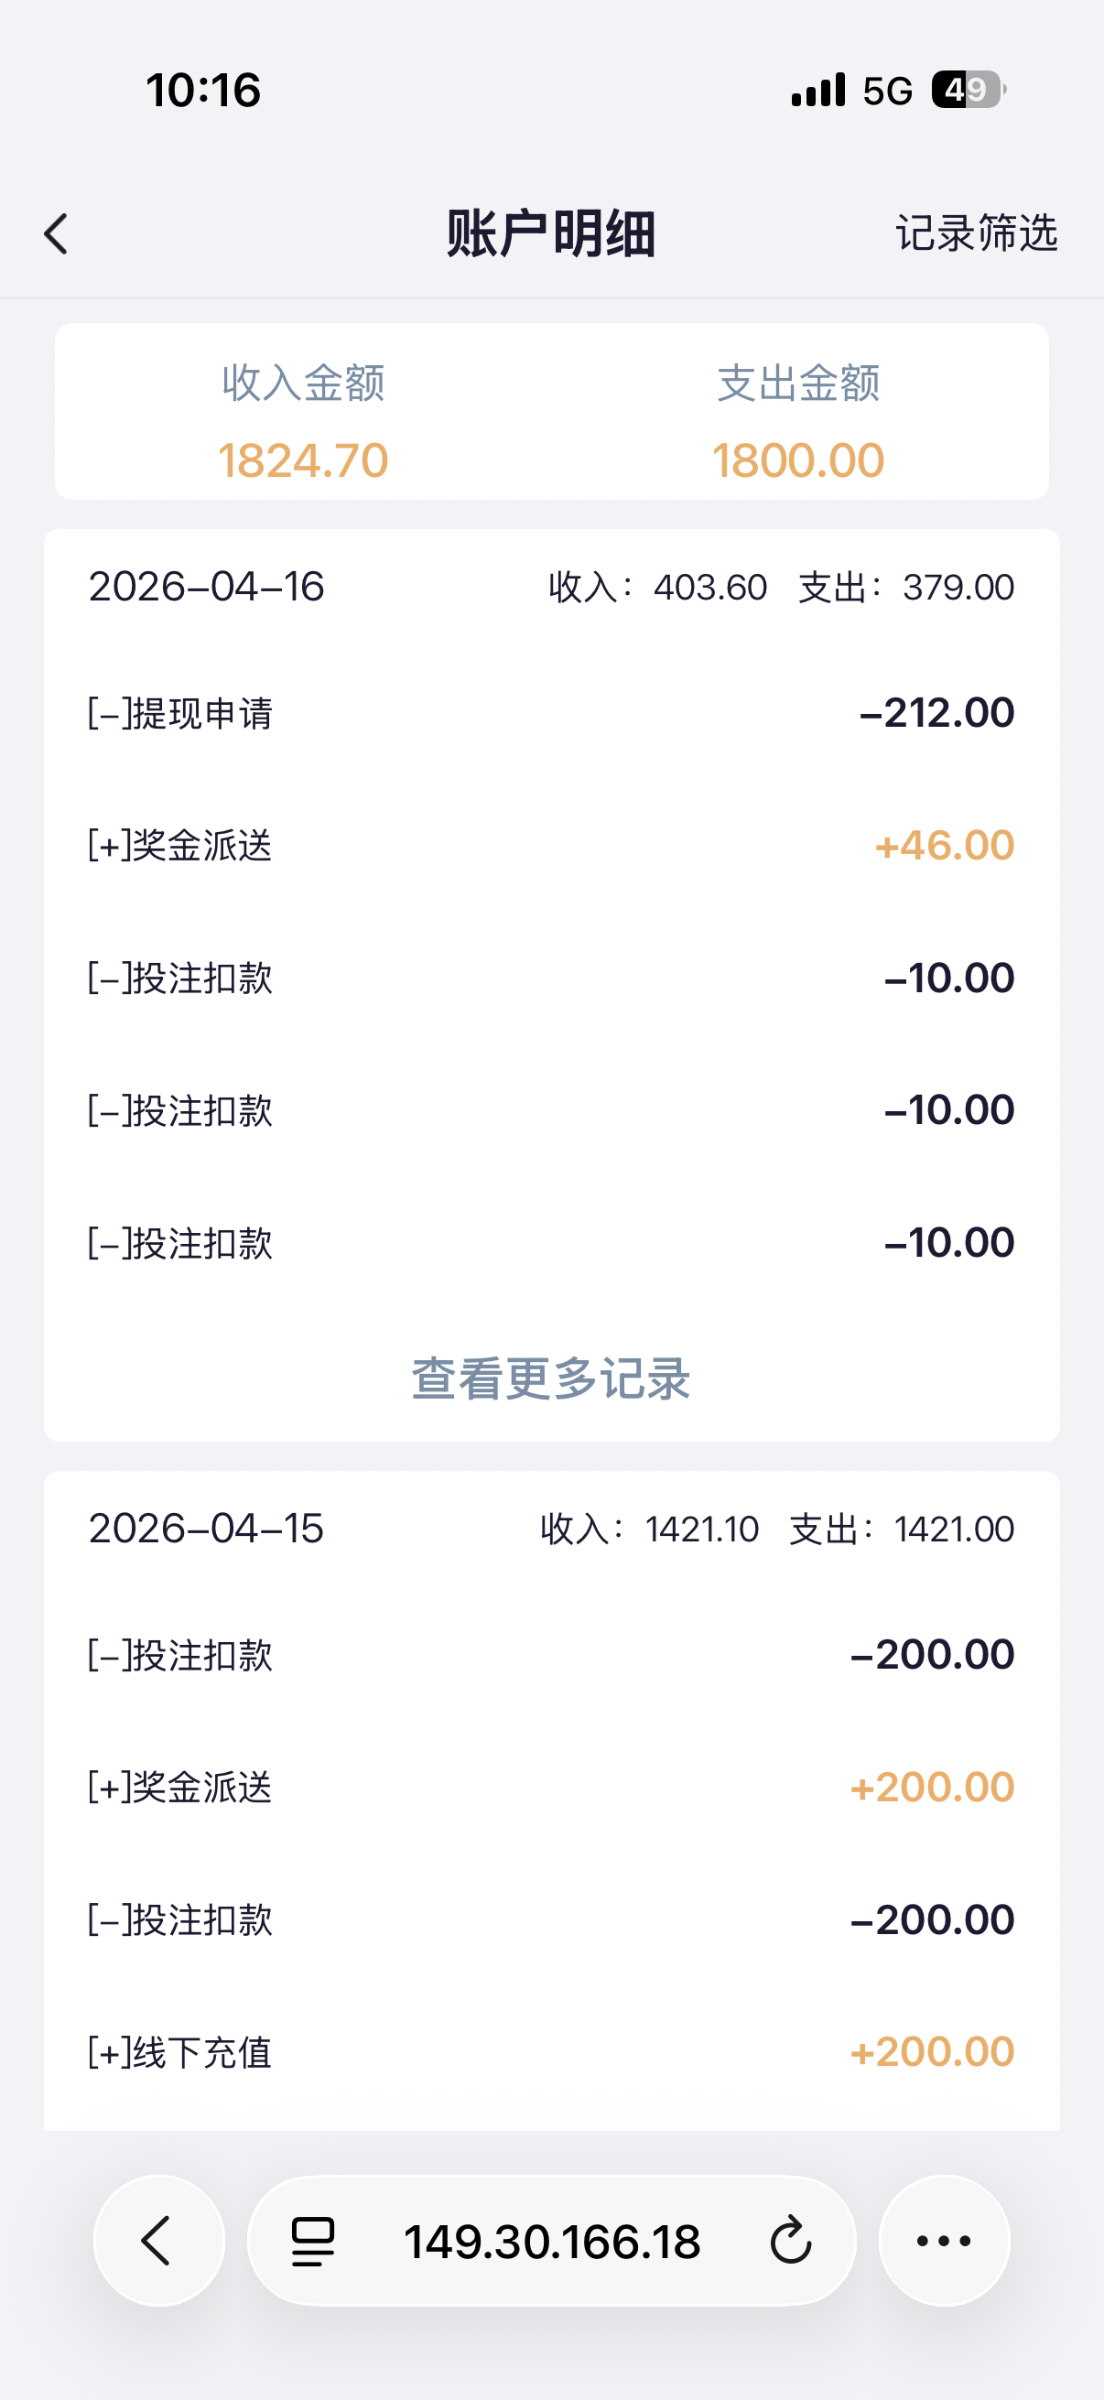Tap the 支出金额 1800.00 total

(798, 460)
